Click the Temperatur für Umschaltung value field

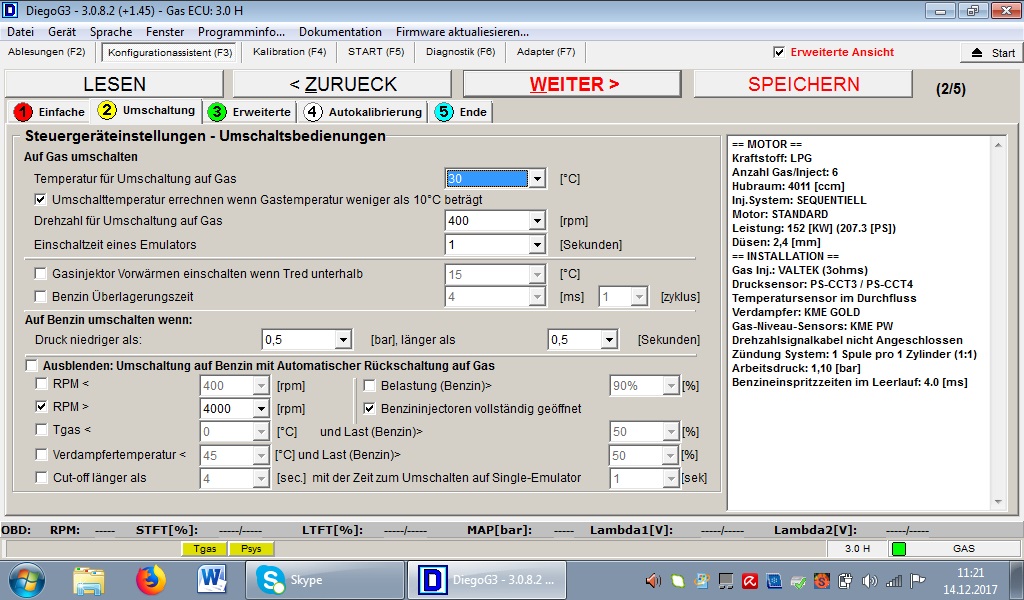tap(486, 179)
